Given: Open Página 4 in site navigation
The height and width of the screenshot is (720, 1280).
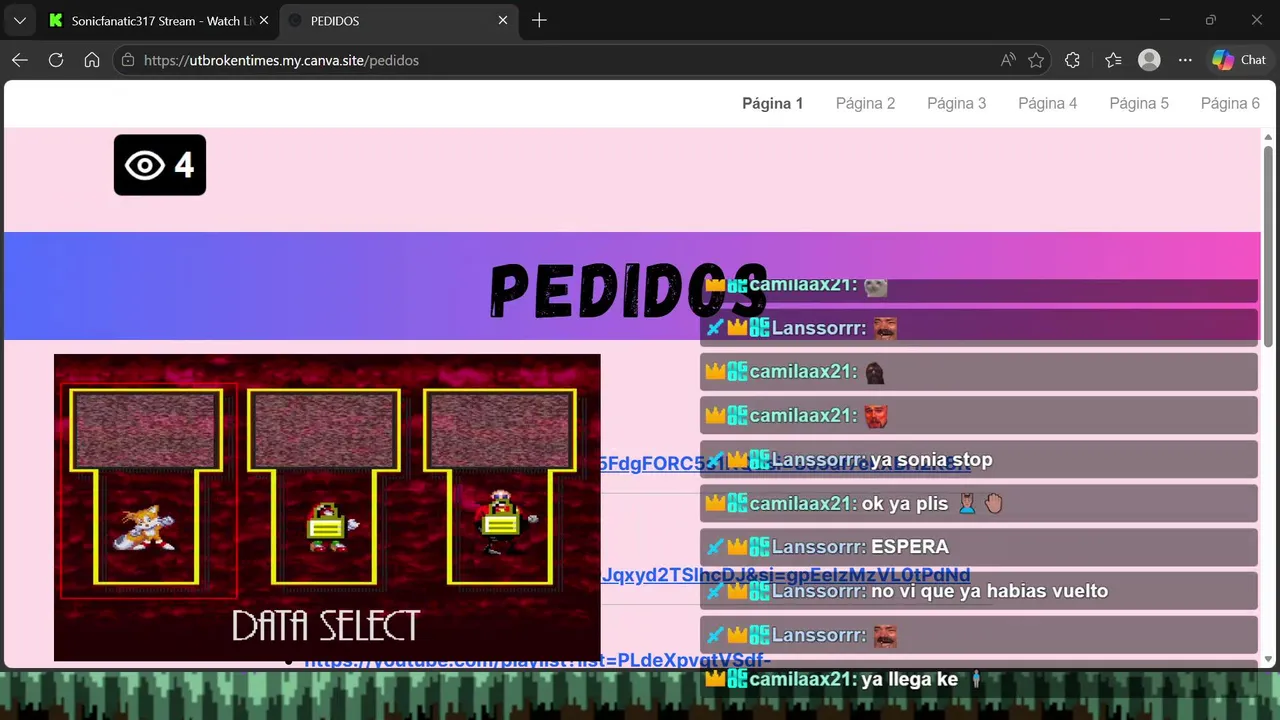Looking at the screenshot, I should click(x=1047, y=103).
